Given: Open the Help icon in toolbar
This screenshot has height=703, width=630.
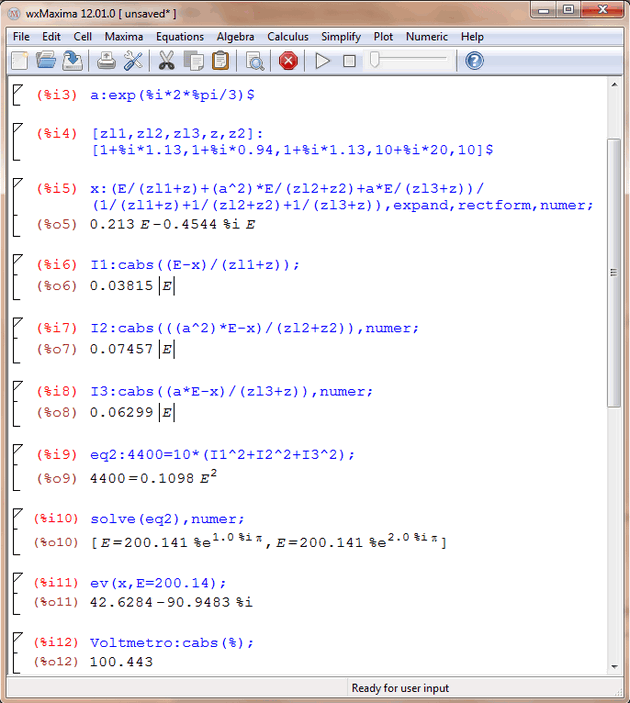Looking at the screenshot, I should click(x=474, y=61).
